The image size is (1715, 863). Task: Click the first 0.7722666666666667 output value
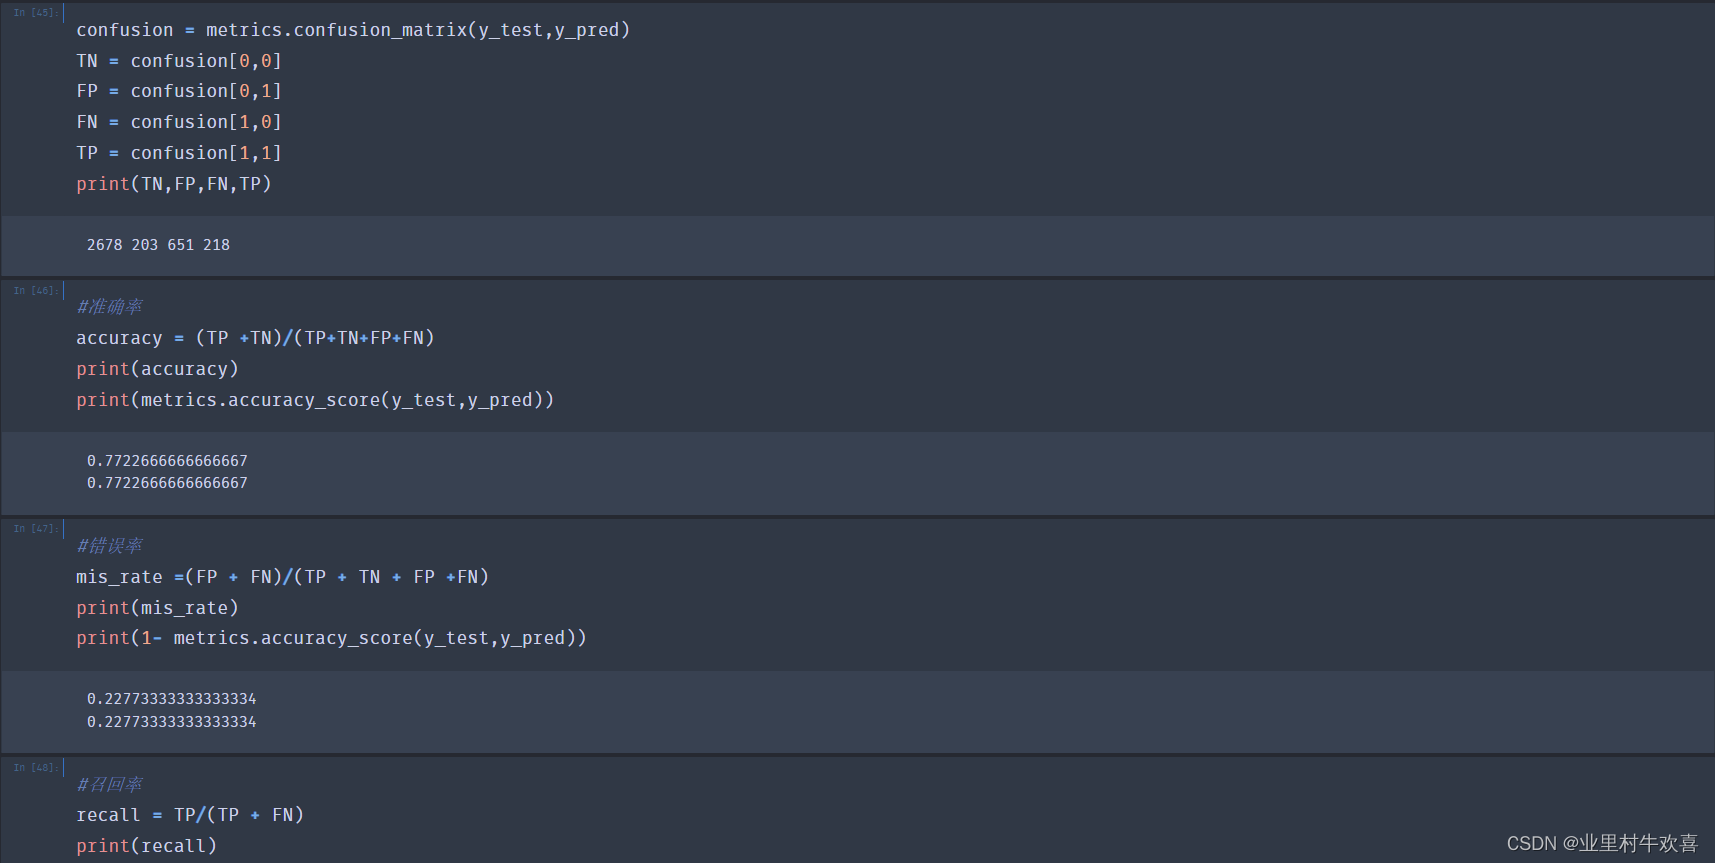[167, 461]
